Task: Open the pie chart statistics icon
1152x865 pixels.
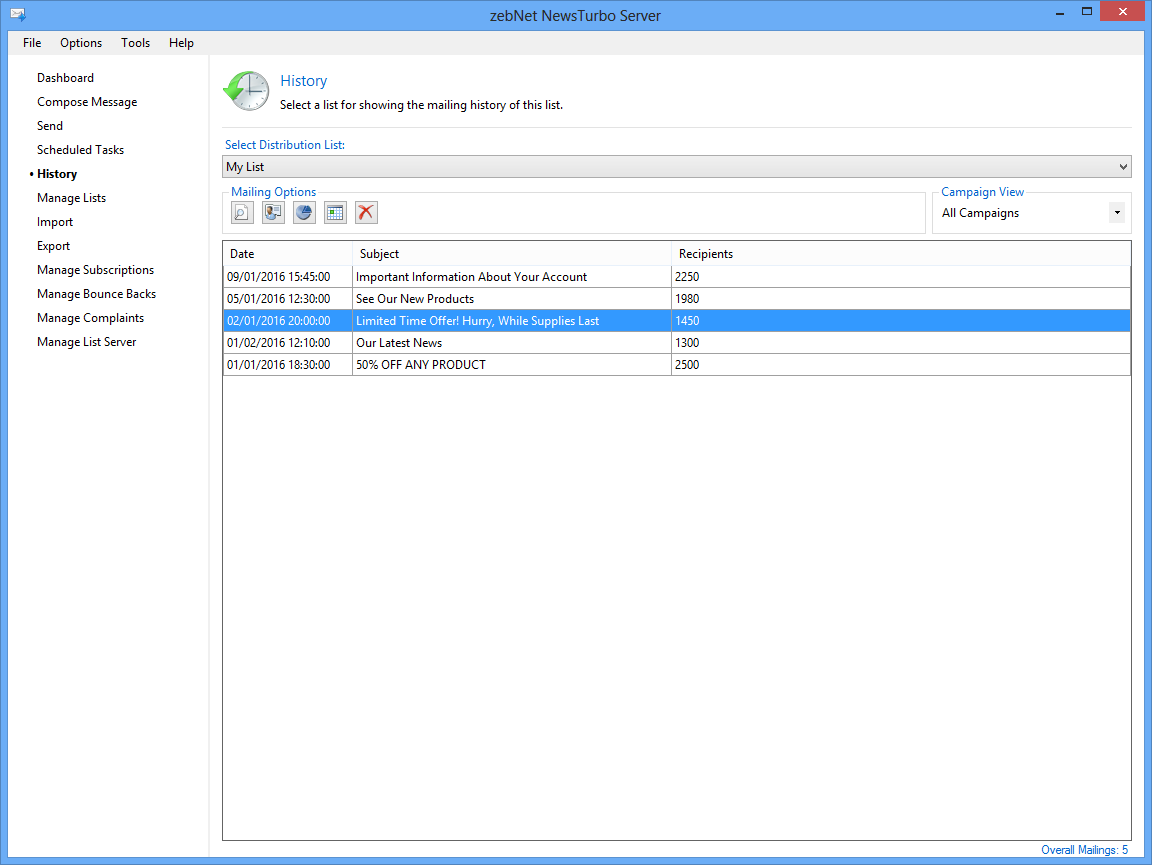Action: click(x=304, y=212)
